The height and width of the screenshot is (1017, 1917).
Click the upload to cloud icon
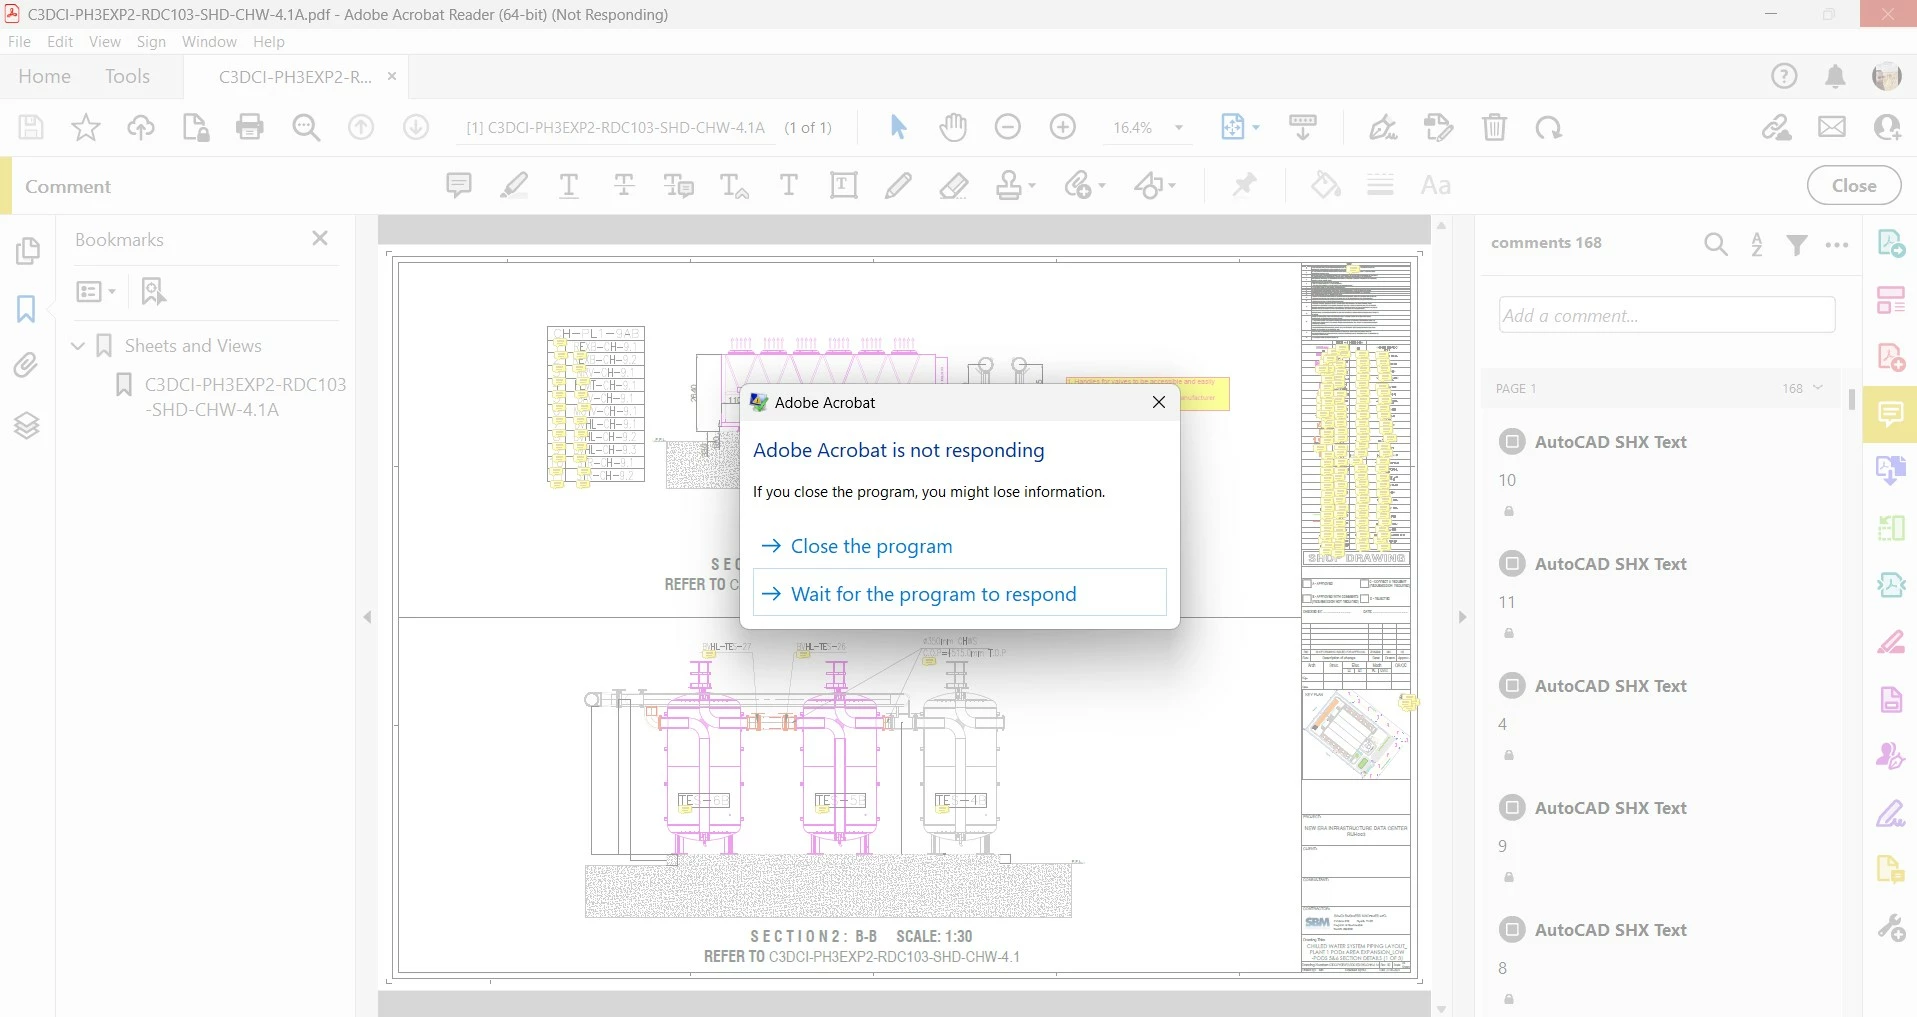[x=141, y=127]
